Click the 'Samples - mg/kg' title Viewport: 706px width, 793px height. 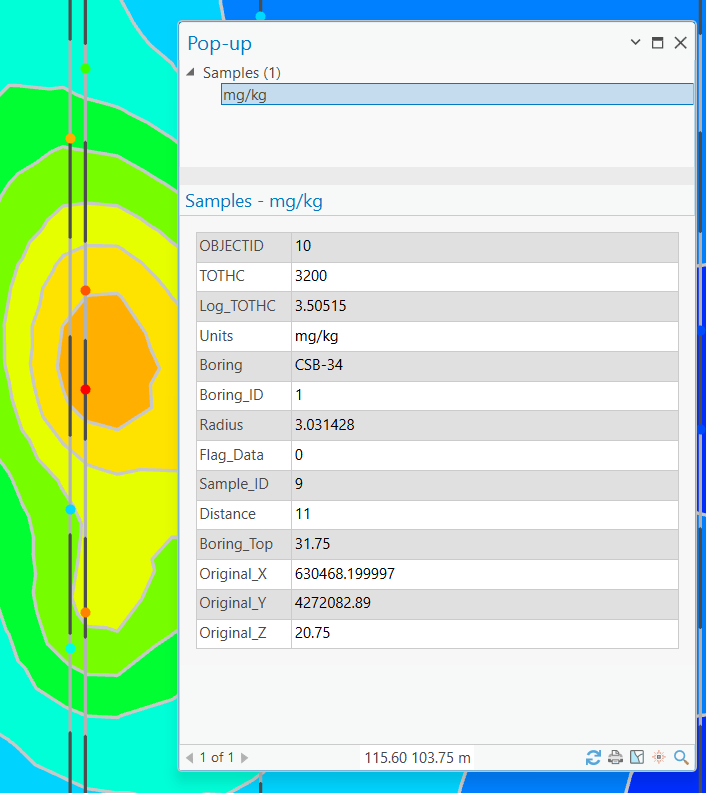pyautogui.click(x=254, y=201)
